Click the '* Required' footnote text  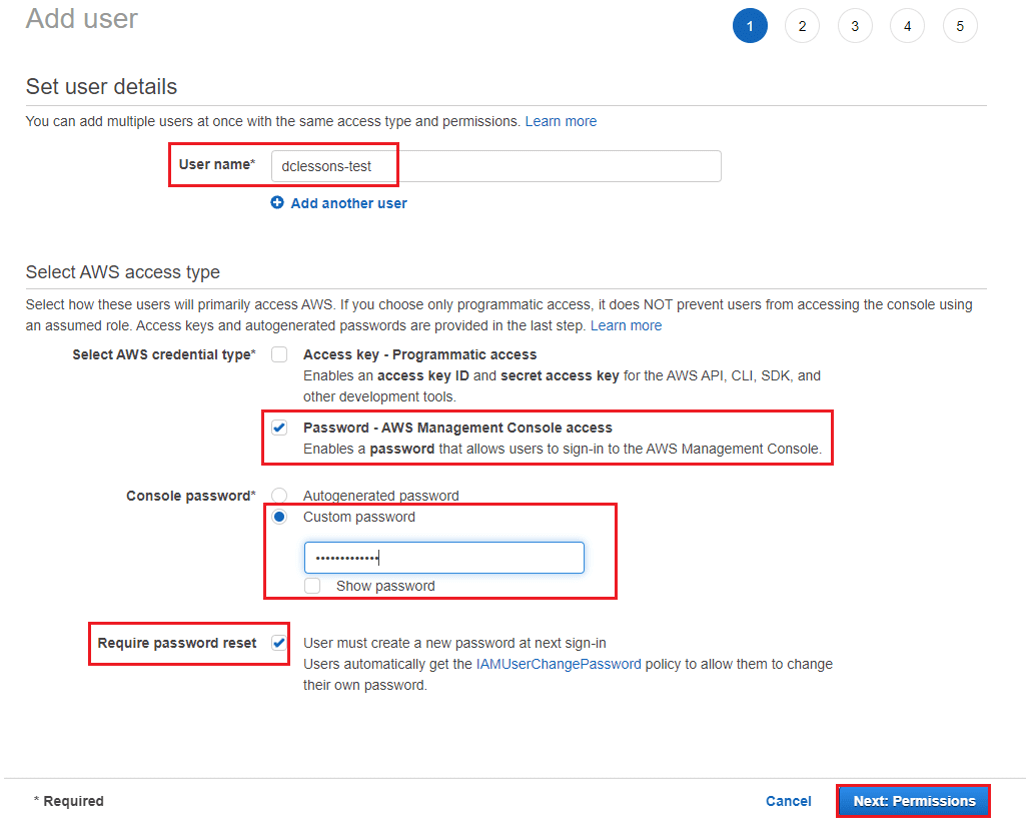pos(69,801)
